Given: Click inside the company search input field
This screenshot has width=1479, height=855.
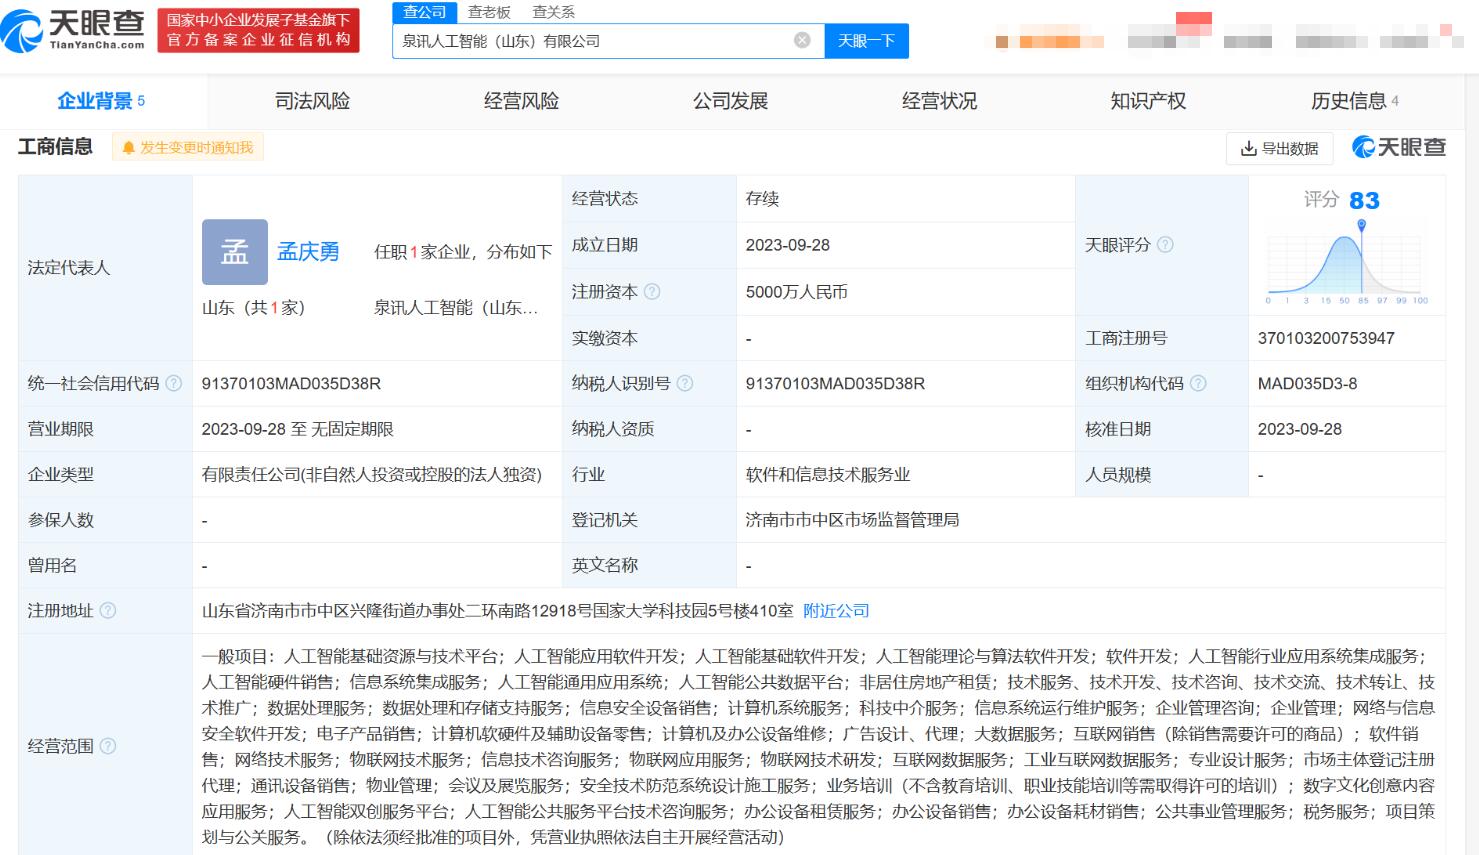Looking at the screenshot, I should pos(600,40).
